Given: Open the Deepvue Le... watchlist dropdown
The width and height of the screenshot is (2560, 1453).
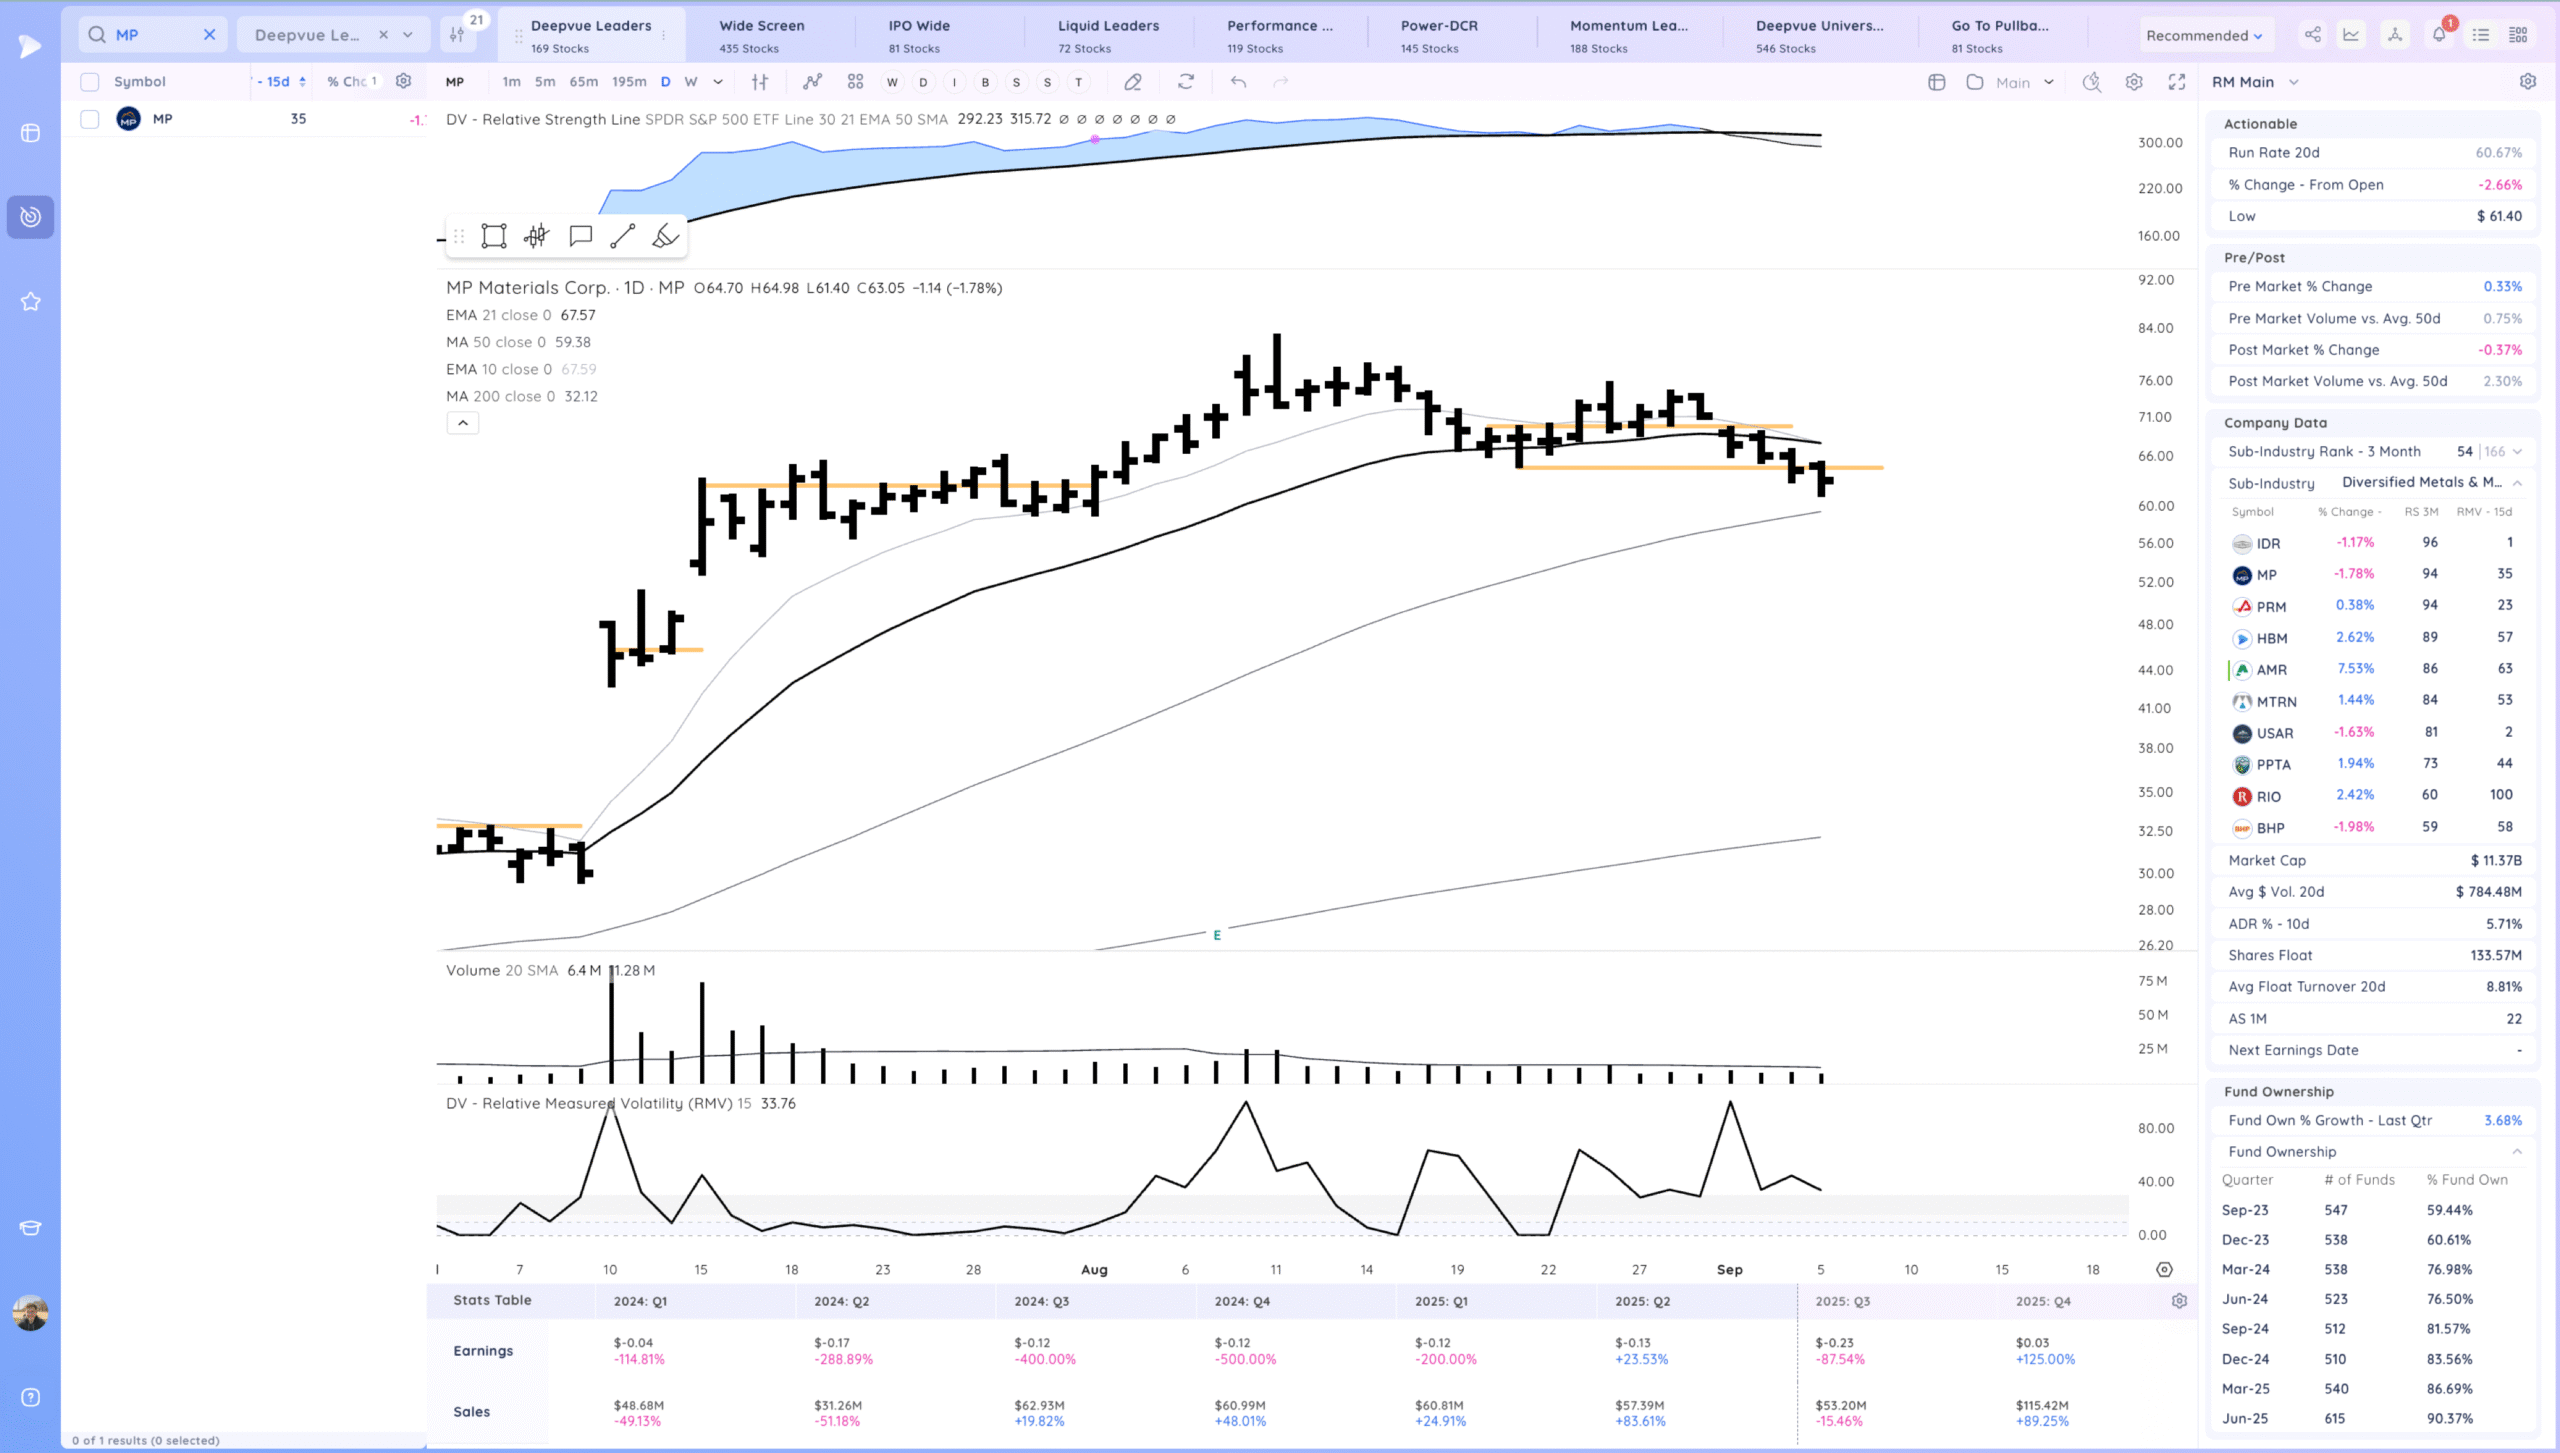Looking at the screenshot, I should pos(408,35).
